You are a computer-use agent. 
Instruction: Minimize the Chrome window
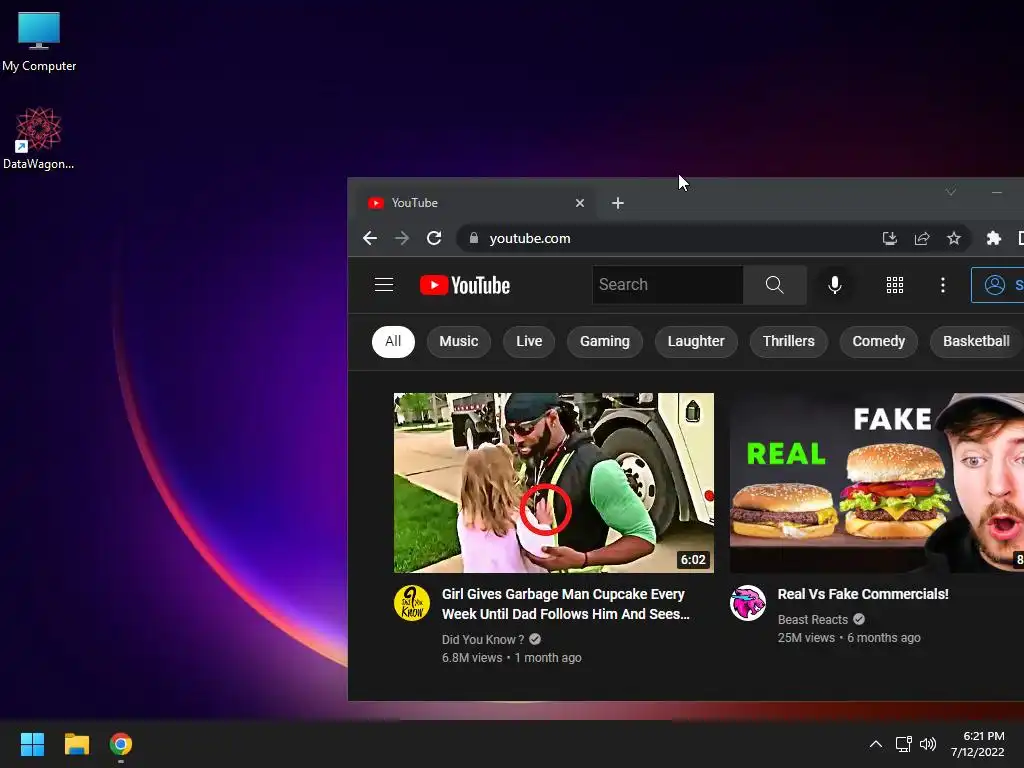997,192
